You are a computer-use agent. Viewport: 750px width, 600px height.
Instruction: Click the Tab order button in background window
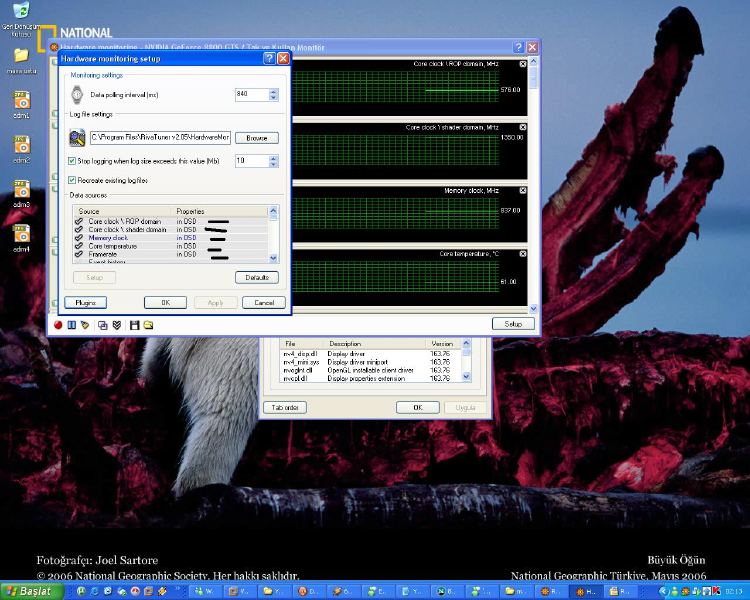point(285,408)
